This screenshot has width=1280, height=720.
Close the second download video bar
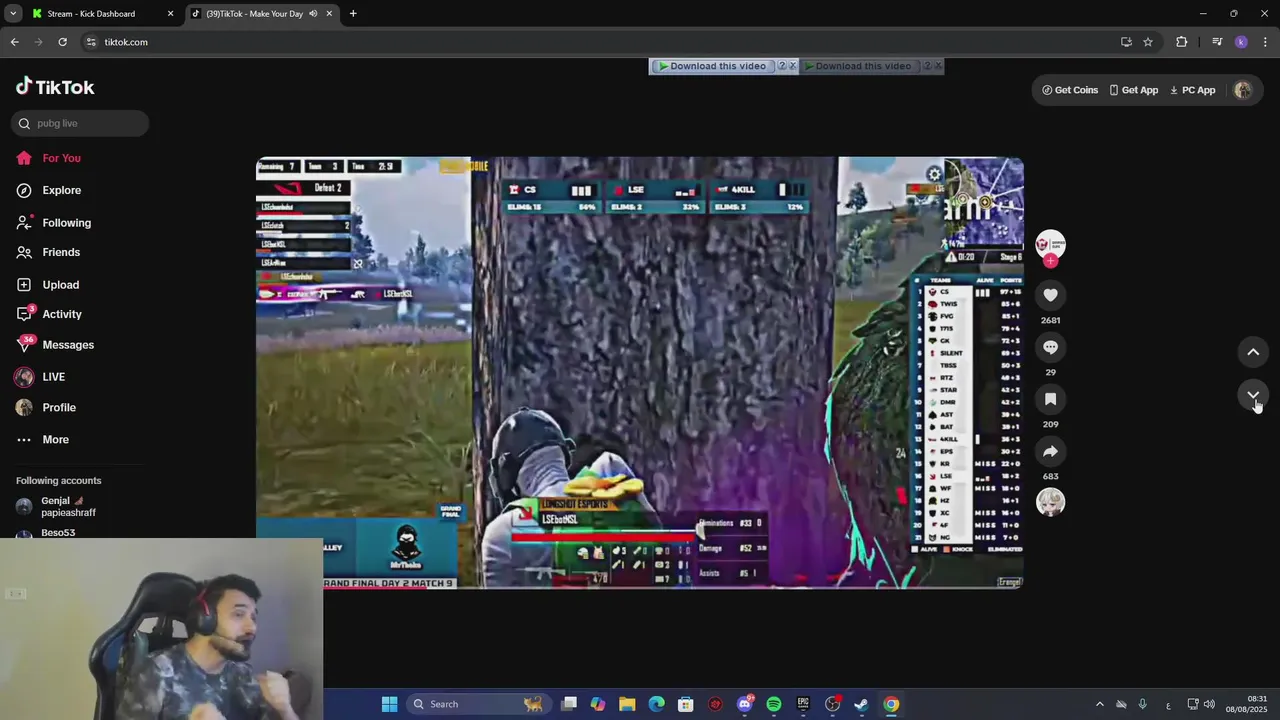pyautogui.click(x=938, y=66)
